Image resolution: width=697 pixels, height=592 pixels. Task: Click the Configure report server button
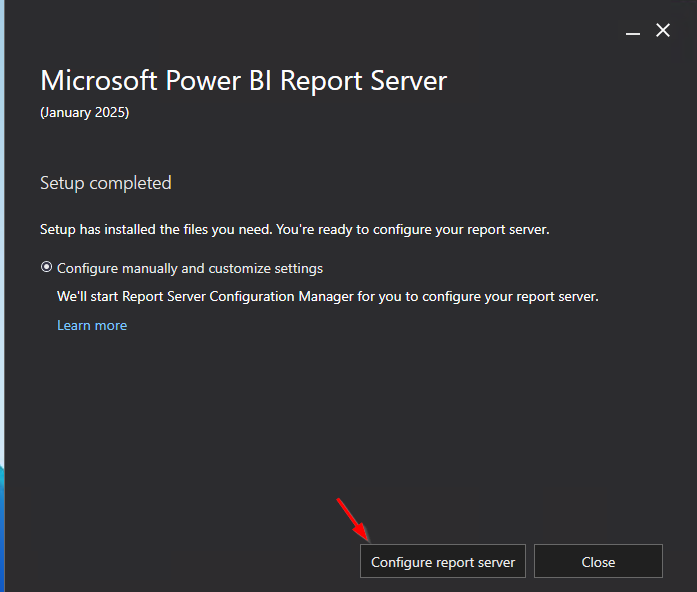click(x=443, y=561)
